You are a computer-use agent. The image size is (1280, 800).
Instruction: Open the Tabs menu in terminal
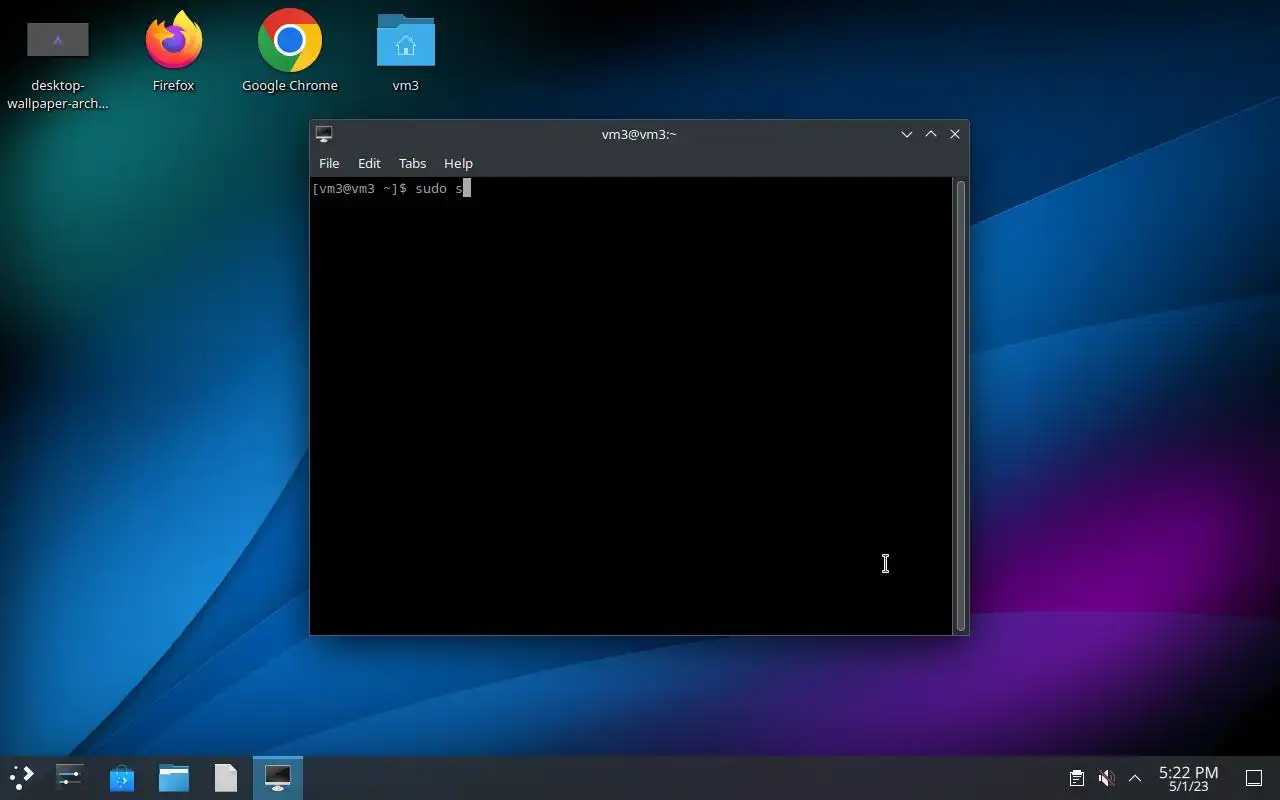pyautogui.click(x=412, y=163)
